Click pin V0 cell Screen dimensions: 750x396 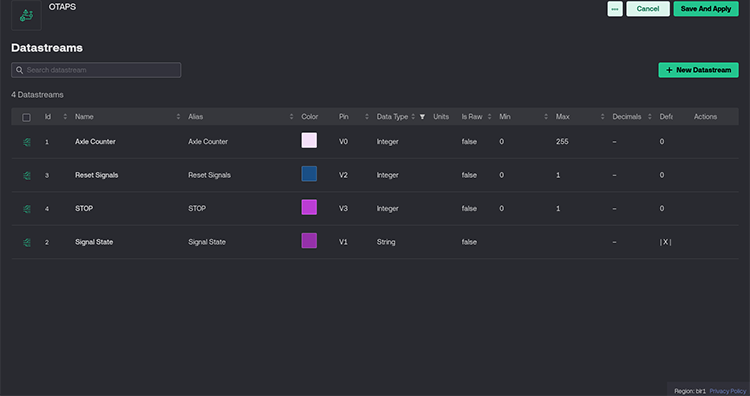click(343, 142)
